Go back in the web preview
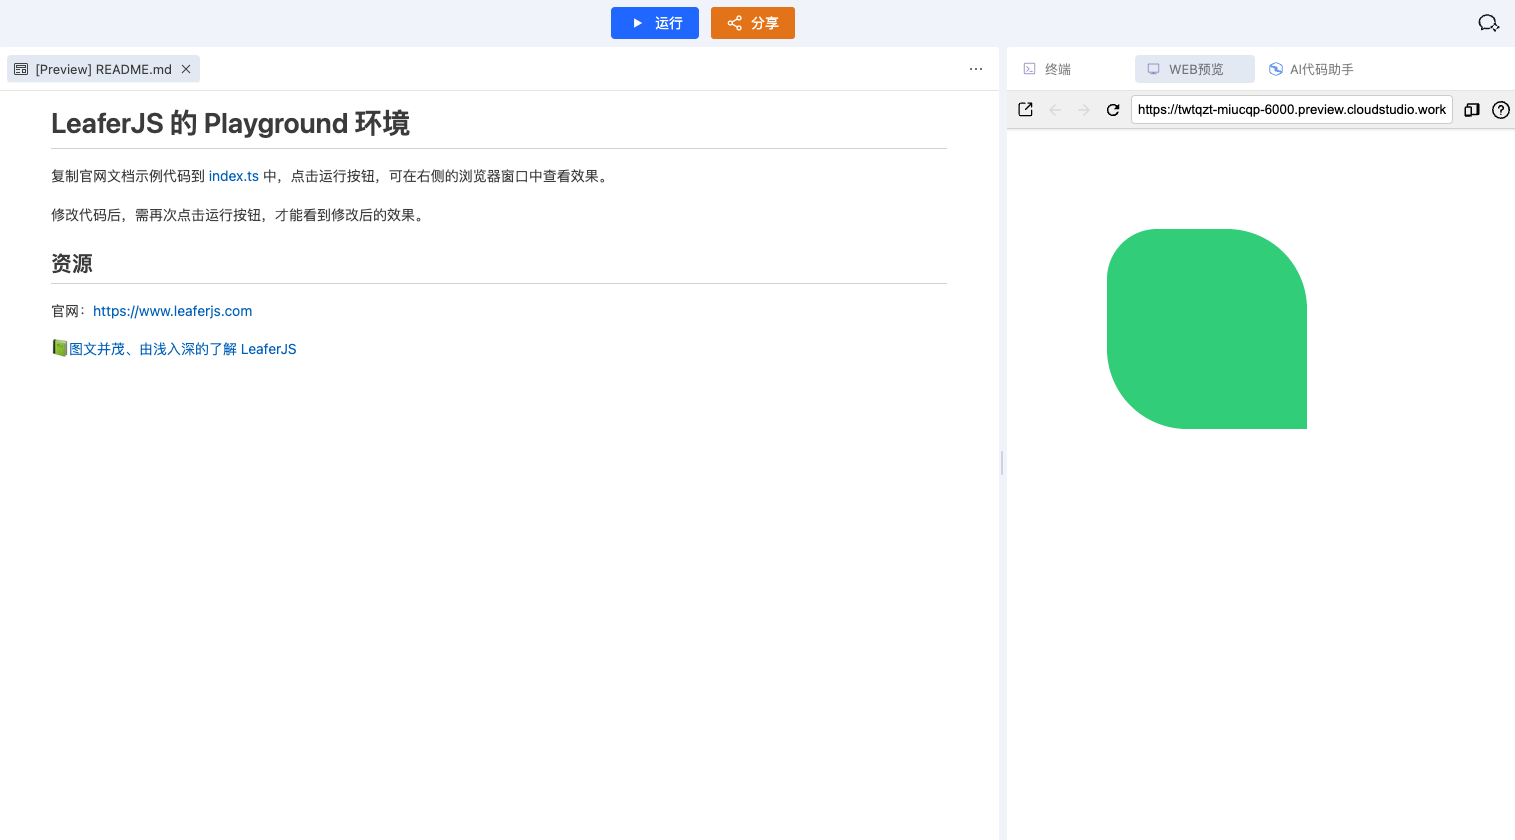1515x840 pixels. click(1055, 110)
